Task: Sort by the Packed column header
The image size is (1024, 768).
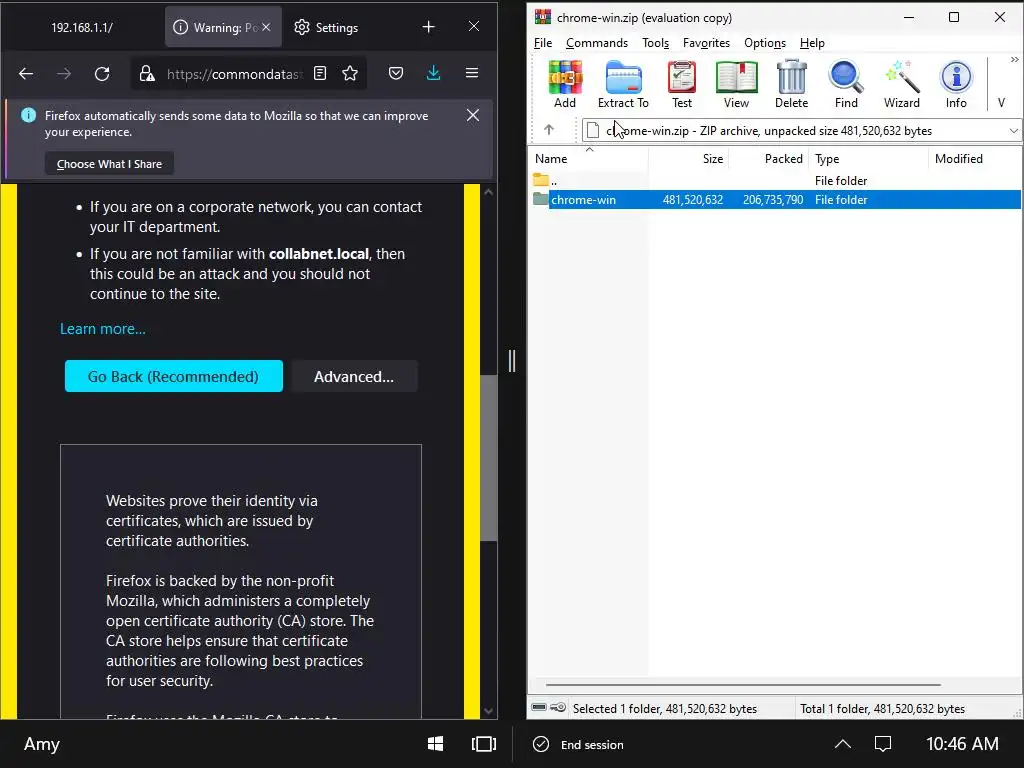Action: tap(769, 159)
